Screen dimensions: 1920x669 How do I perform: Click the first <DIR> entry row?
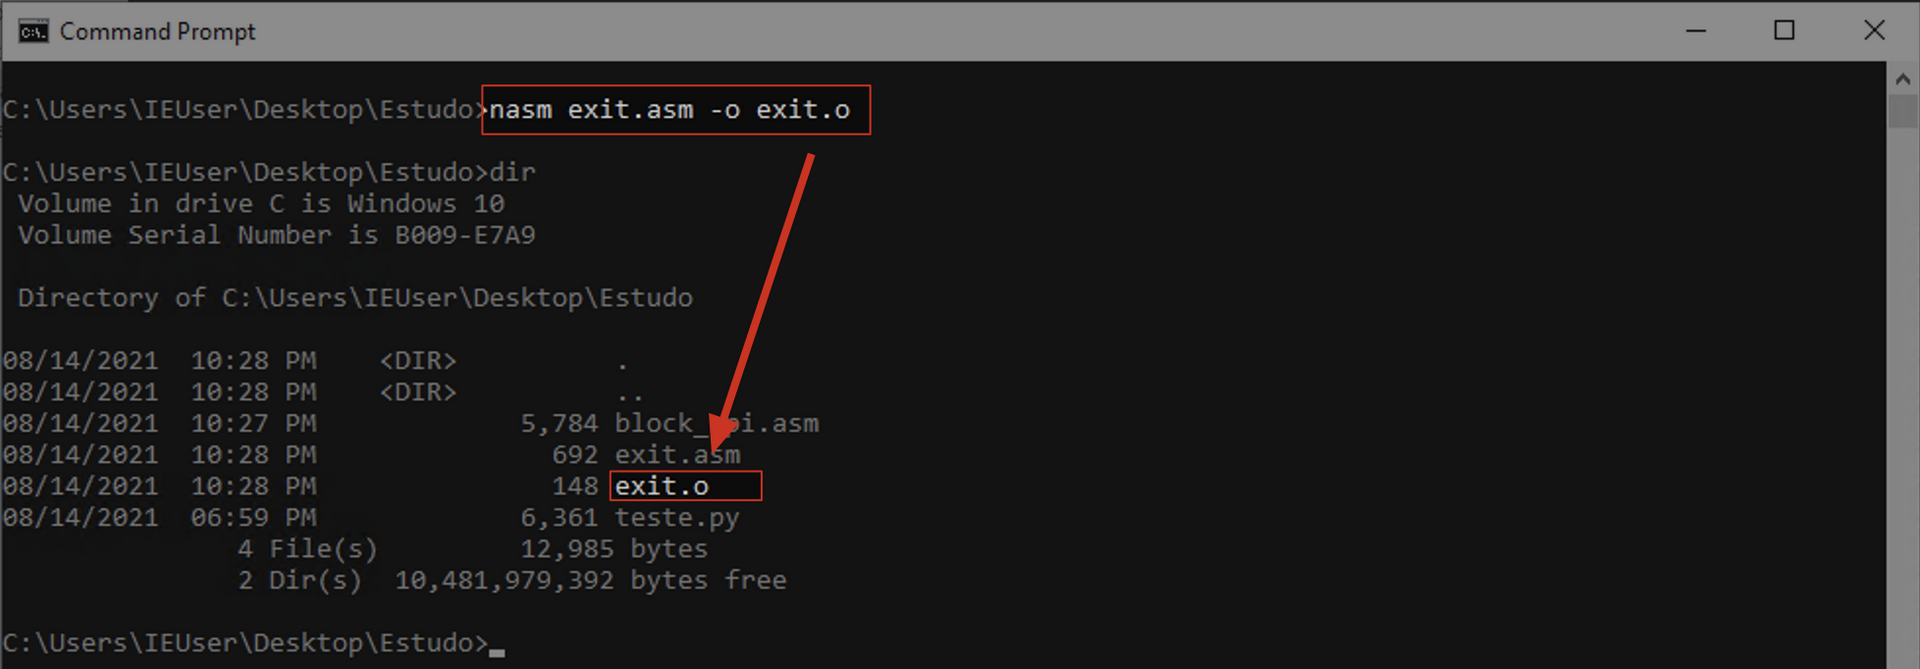coord(315,361)
